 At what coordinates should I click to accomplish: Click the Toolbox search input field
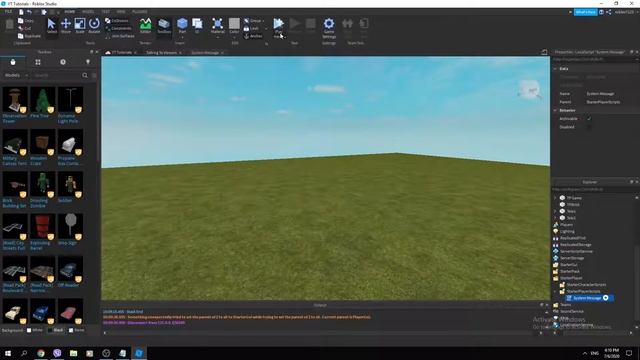click(x=57, y=75)
